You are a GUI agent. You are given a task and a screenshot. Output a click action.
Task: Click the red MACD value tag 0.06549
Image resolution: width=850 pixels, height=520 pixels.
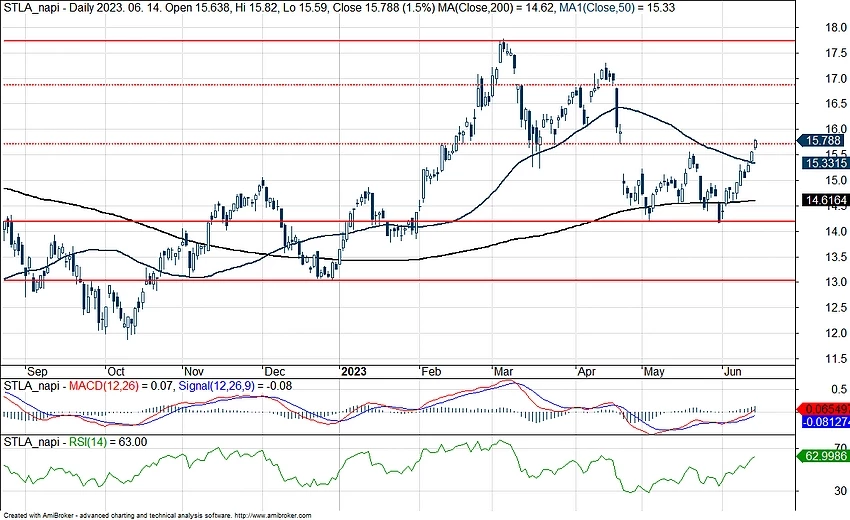click(x=824, y=410)
